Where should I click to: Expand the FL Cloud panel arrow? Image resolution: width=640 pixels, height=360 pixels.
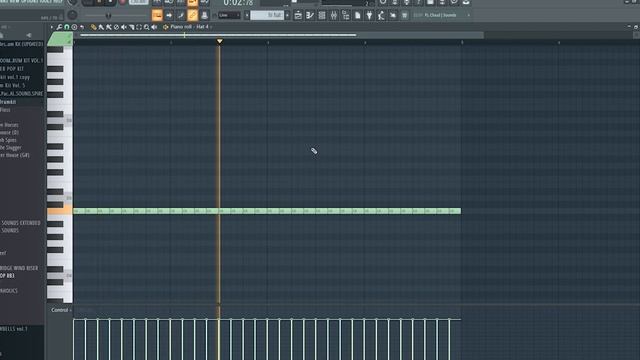click(x=469, y=15)
